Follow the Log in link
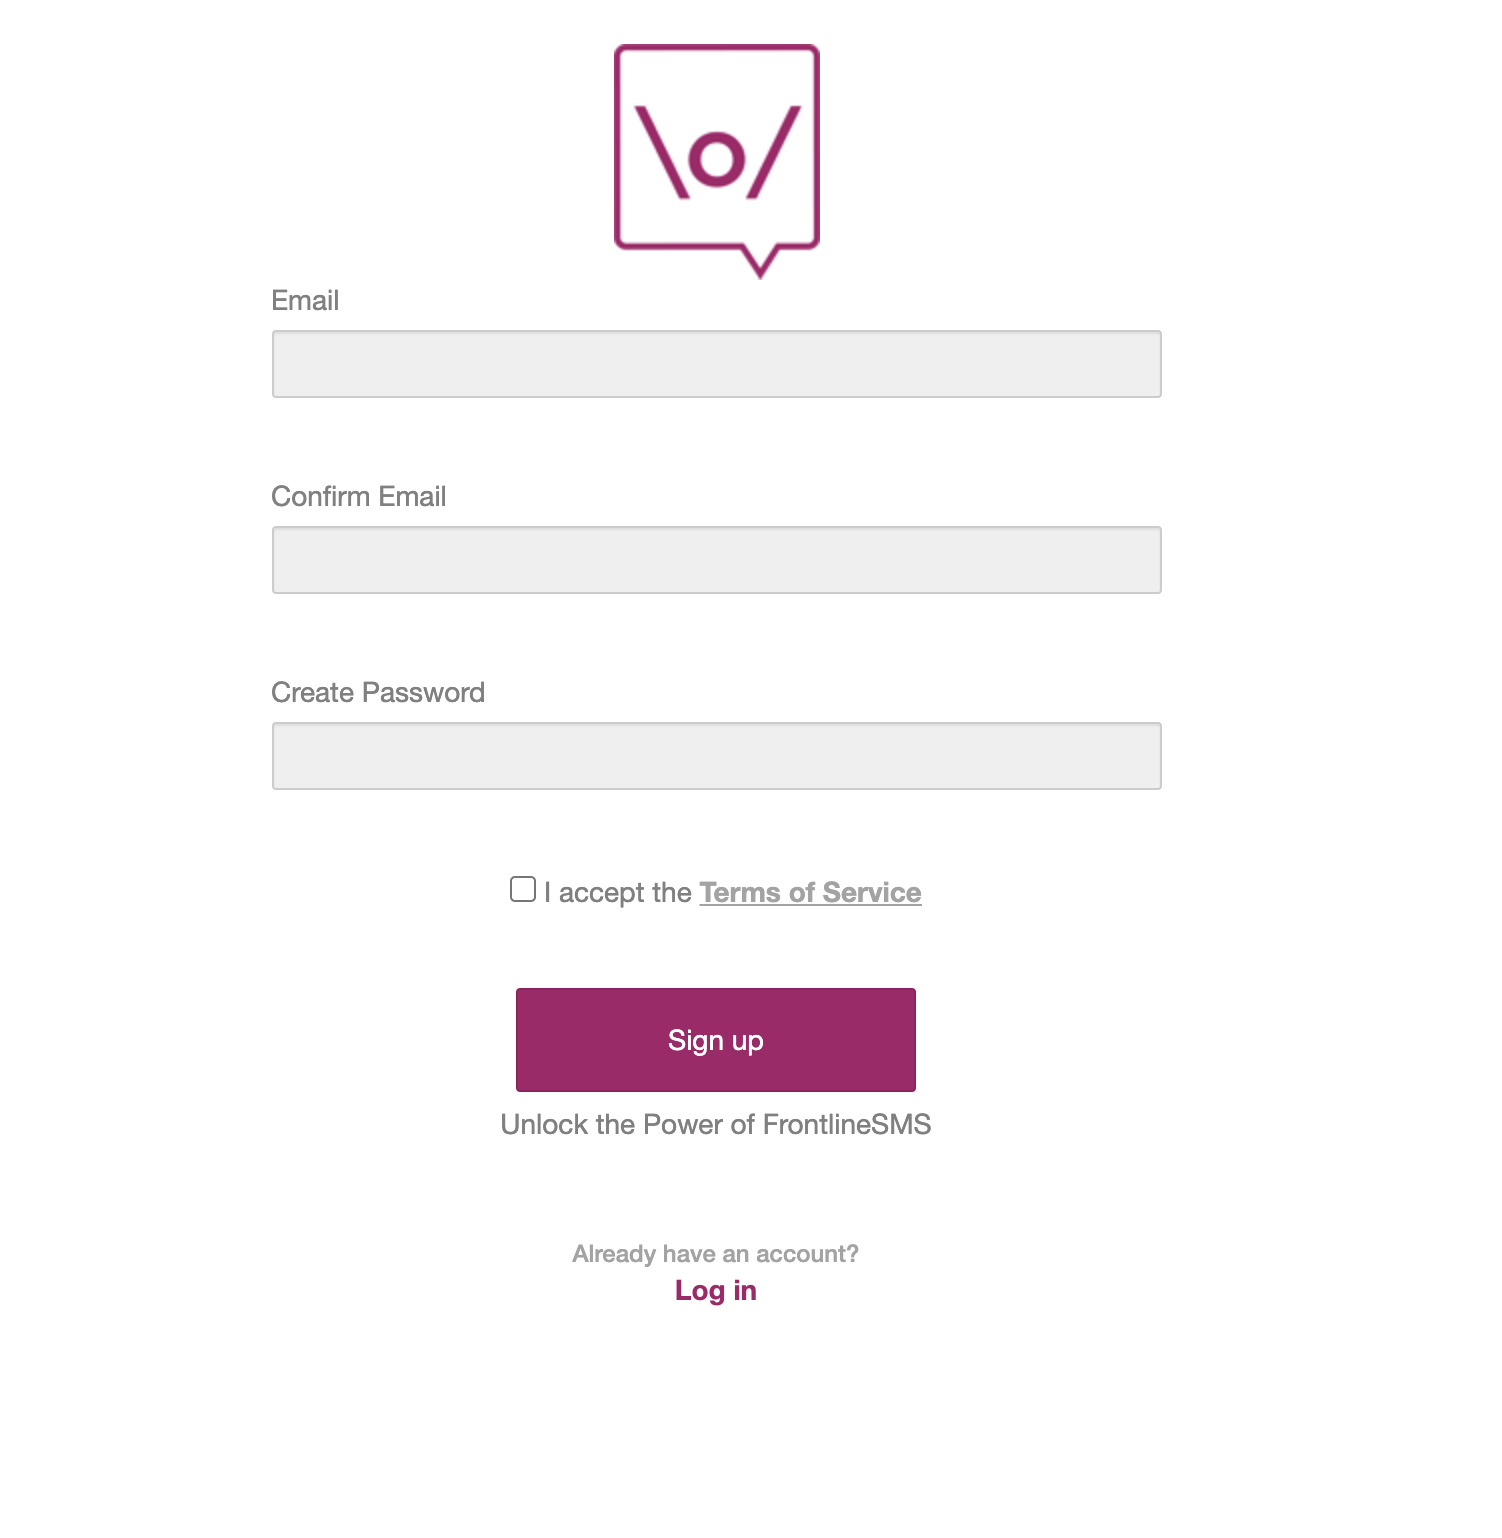 (x=716, y=1290)
